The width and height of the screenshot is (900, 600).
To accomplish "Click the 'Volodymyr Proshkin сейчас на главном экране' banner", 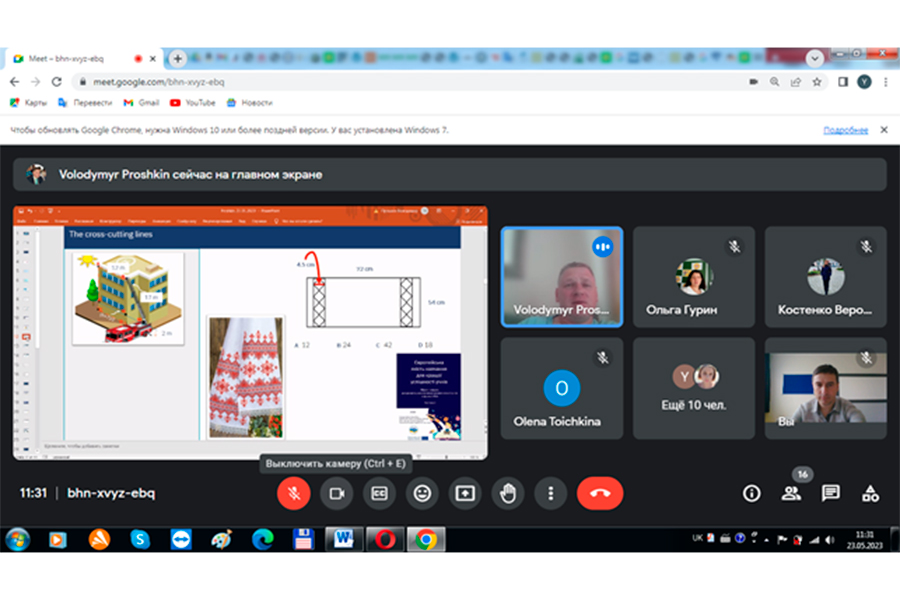I will [450, 175].
